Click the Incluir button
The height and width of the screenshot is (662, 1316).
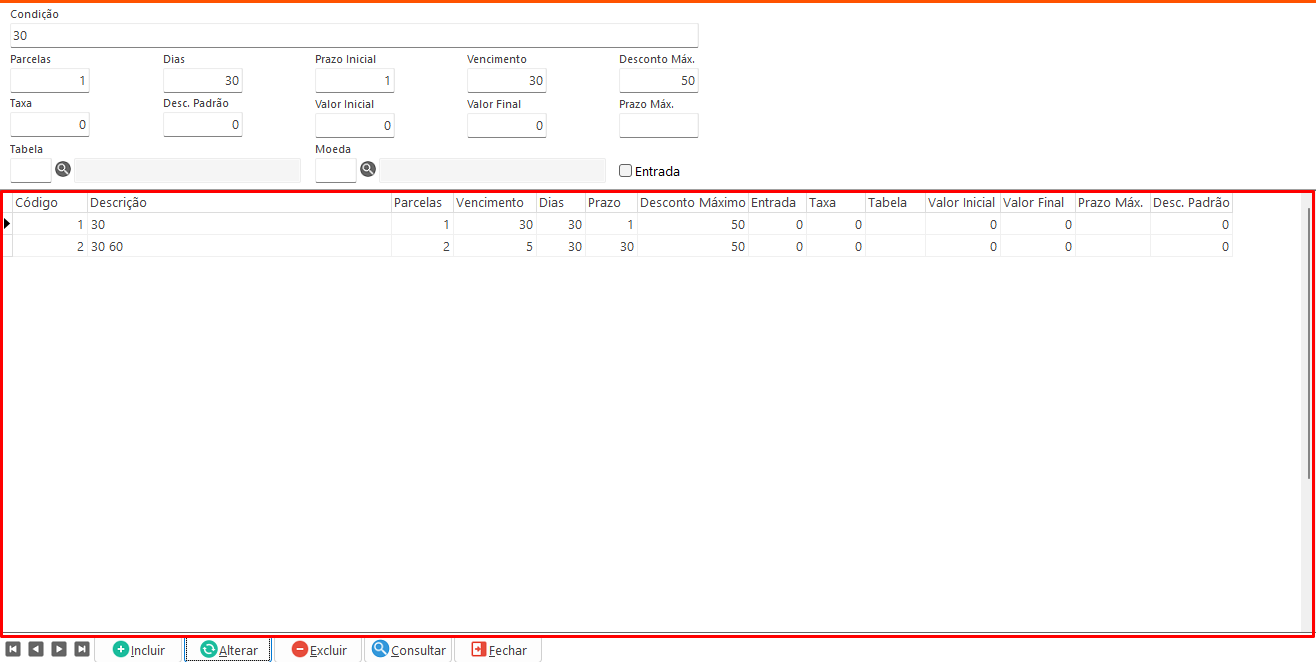point(138,650)
